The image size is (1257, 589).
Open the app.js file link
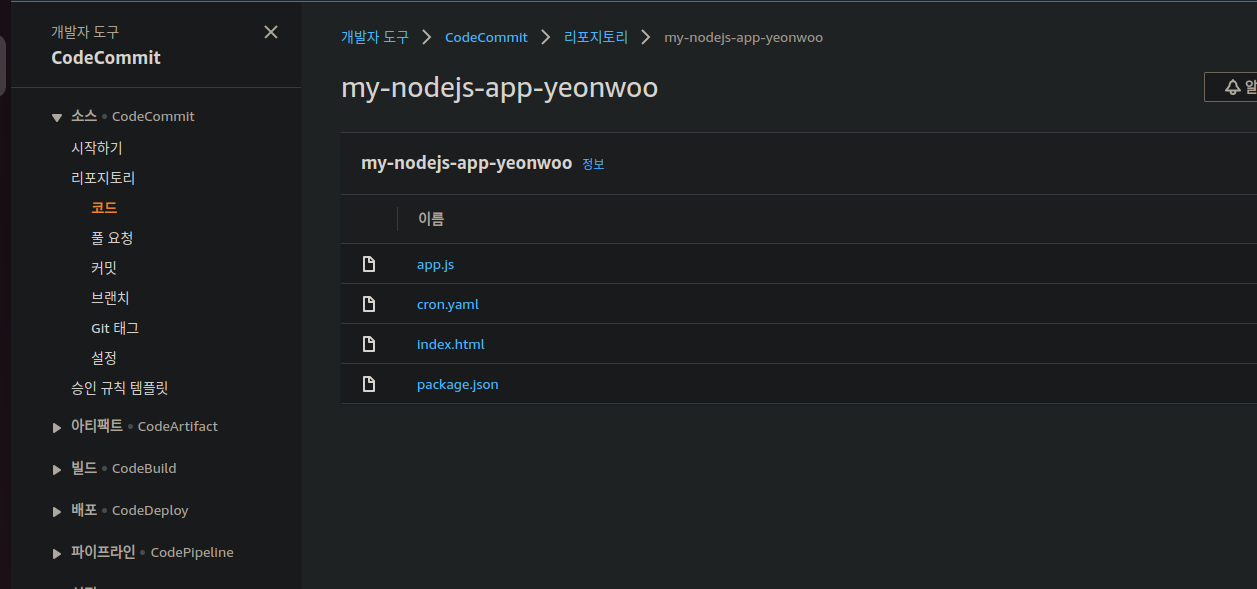[435, 264]
